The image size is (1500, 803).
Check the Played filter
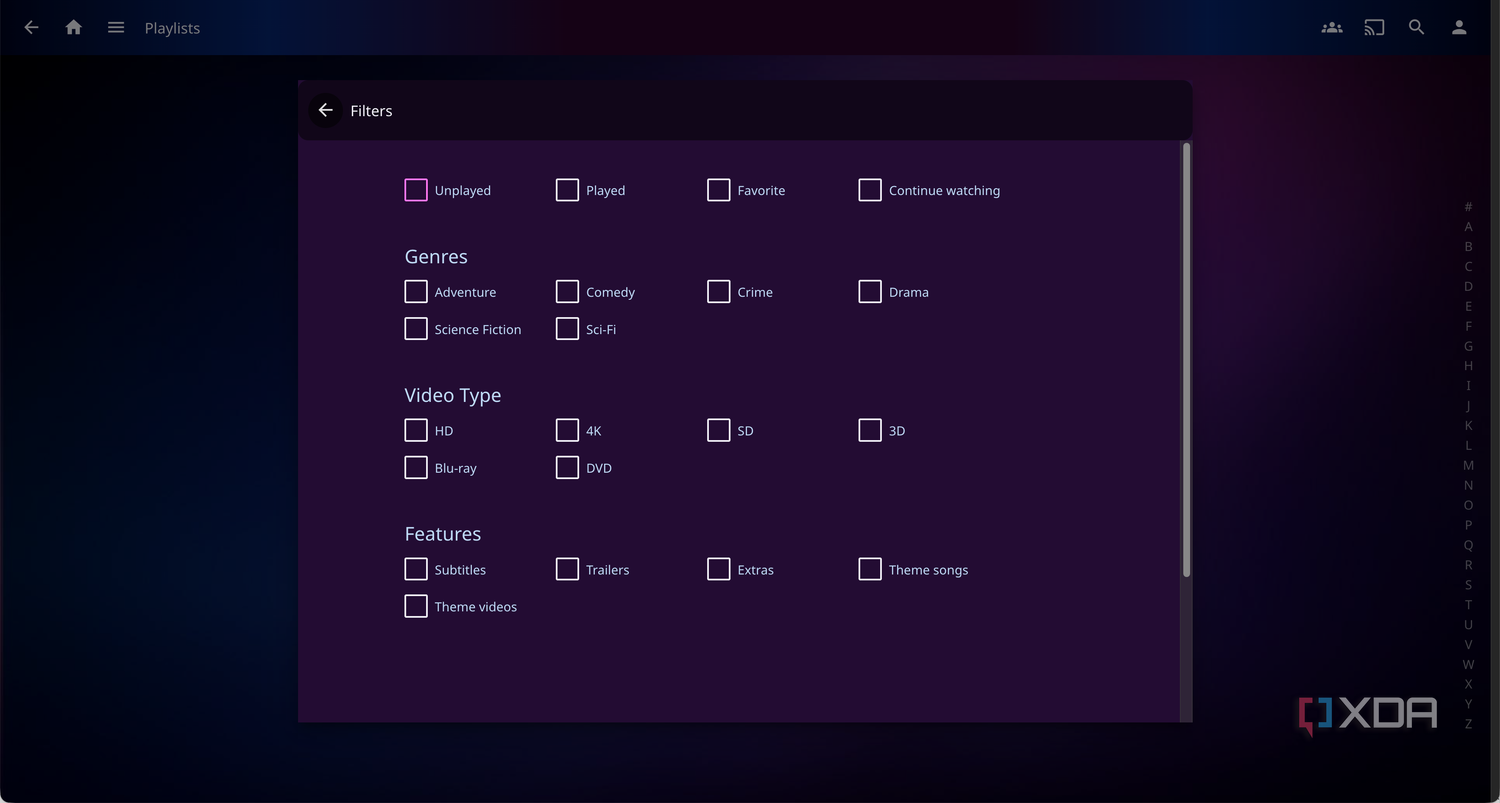(567, 190)
